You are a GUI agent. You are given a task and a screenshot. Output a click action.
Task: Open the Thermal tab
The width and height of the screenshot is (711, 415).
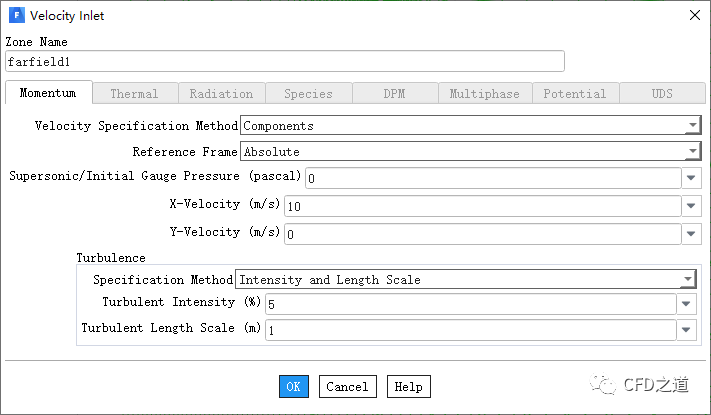[x=134, y=93]
